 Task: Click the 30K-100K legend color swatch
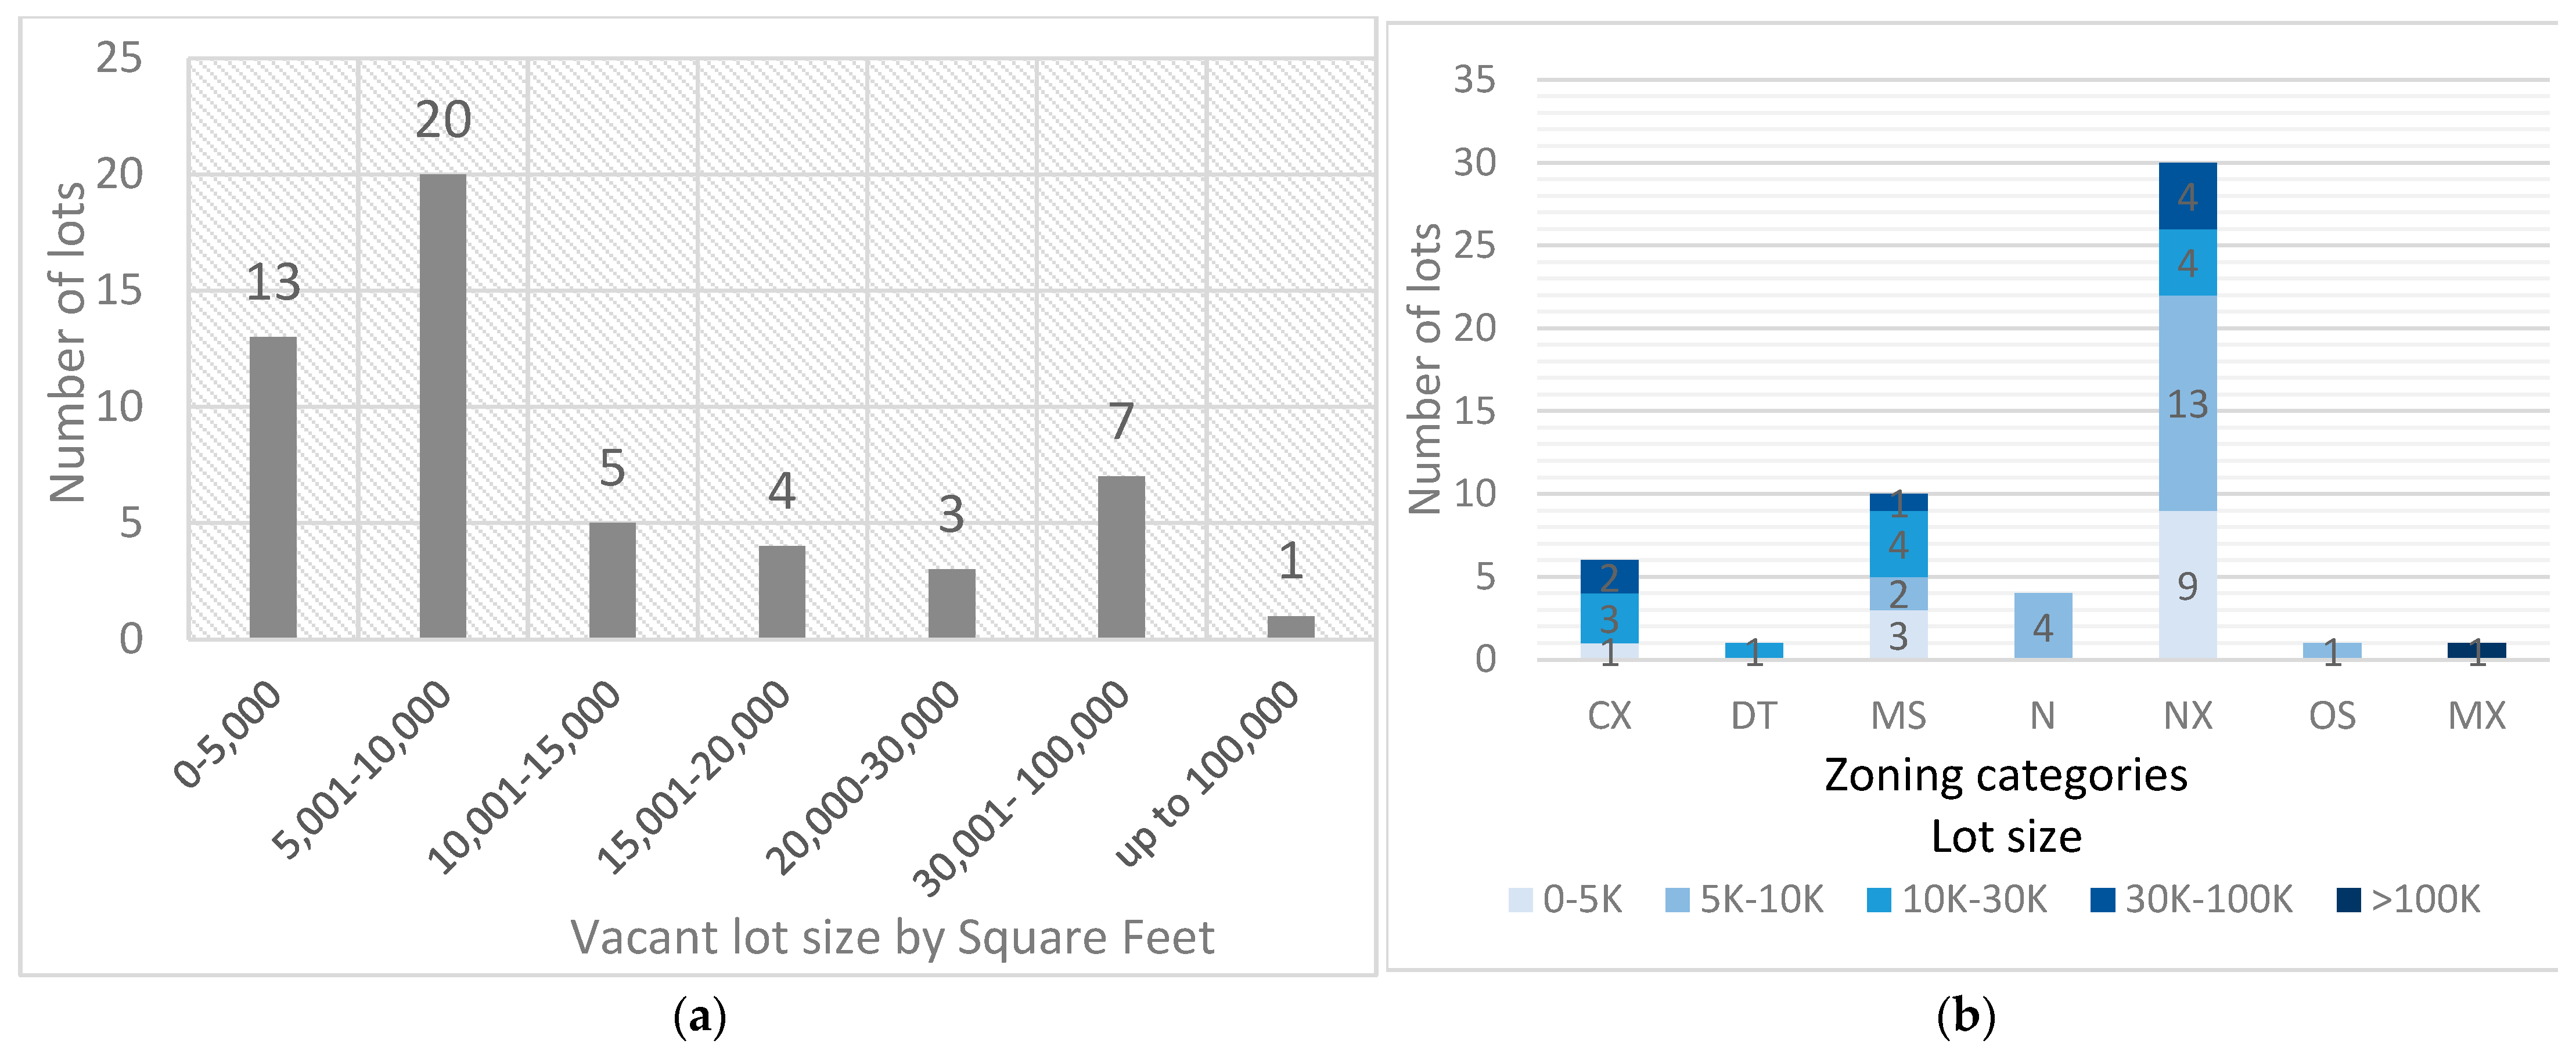pos(2102,899)
